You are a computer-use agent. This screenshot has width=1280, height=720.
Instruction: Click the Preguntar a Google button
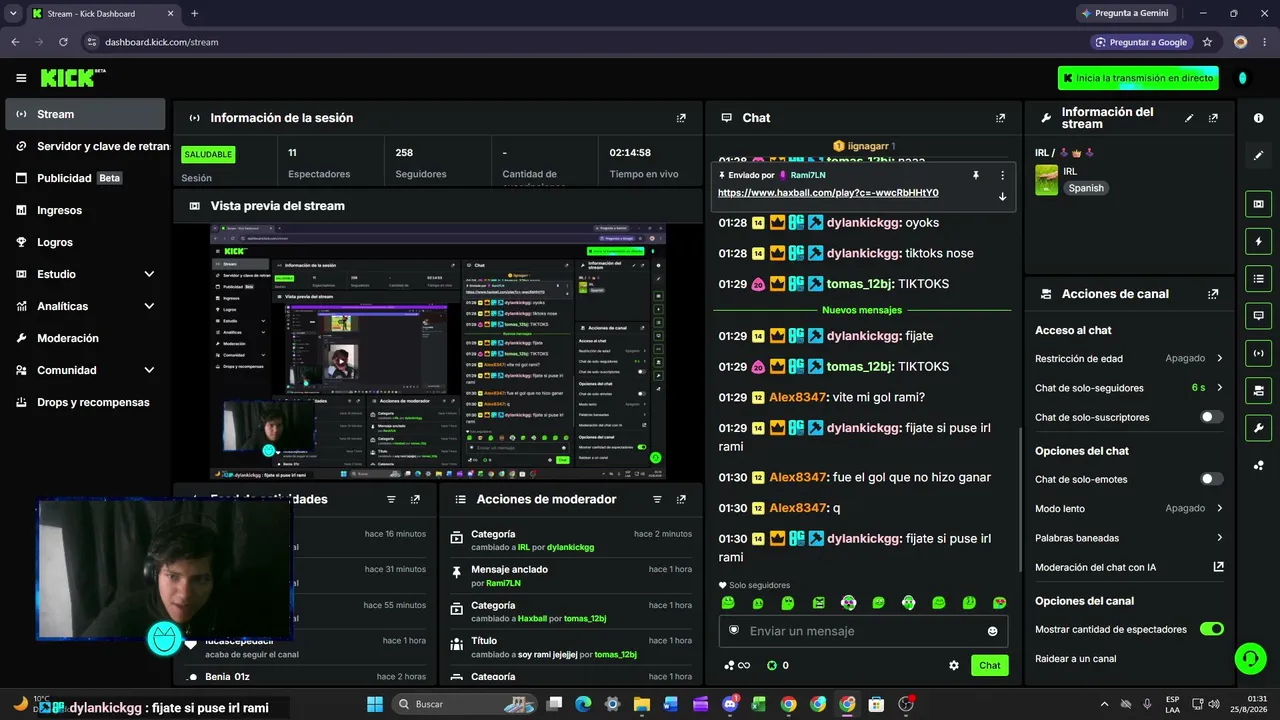[1141, 42]
